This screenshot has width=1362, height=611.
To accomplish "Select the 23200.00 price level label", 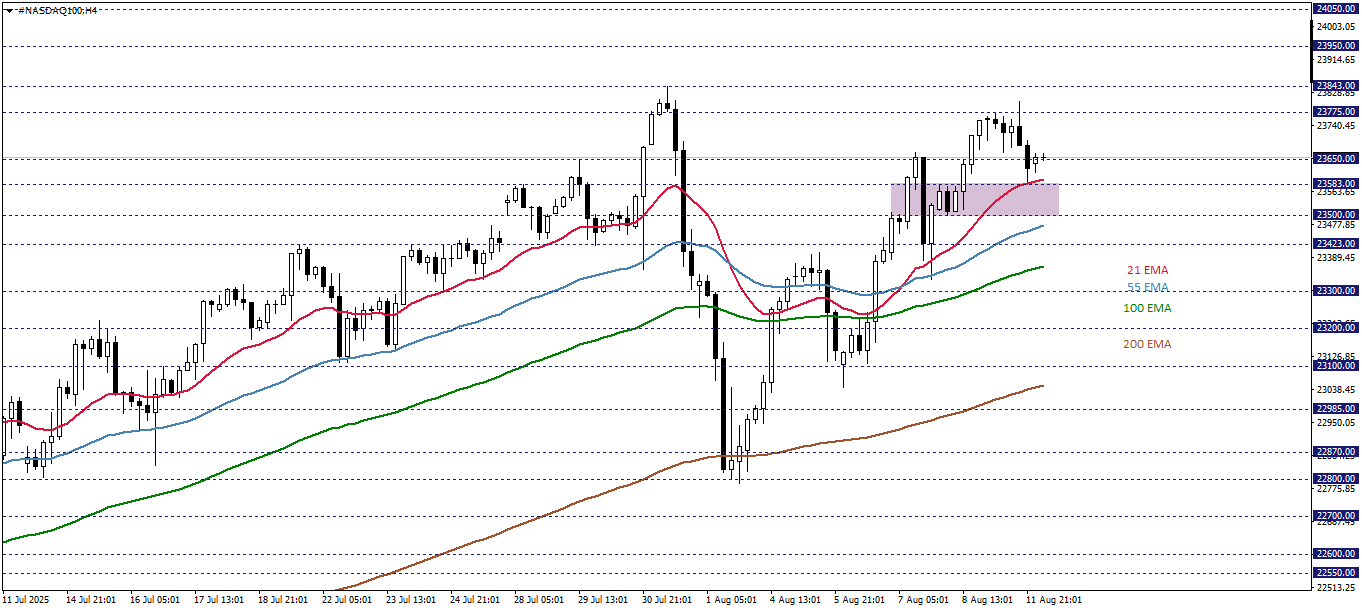I will click(x=1336, y=328).
